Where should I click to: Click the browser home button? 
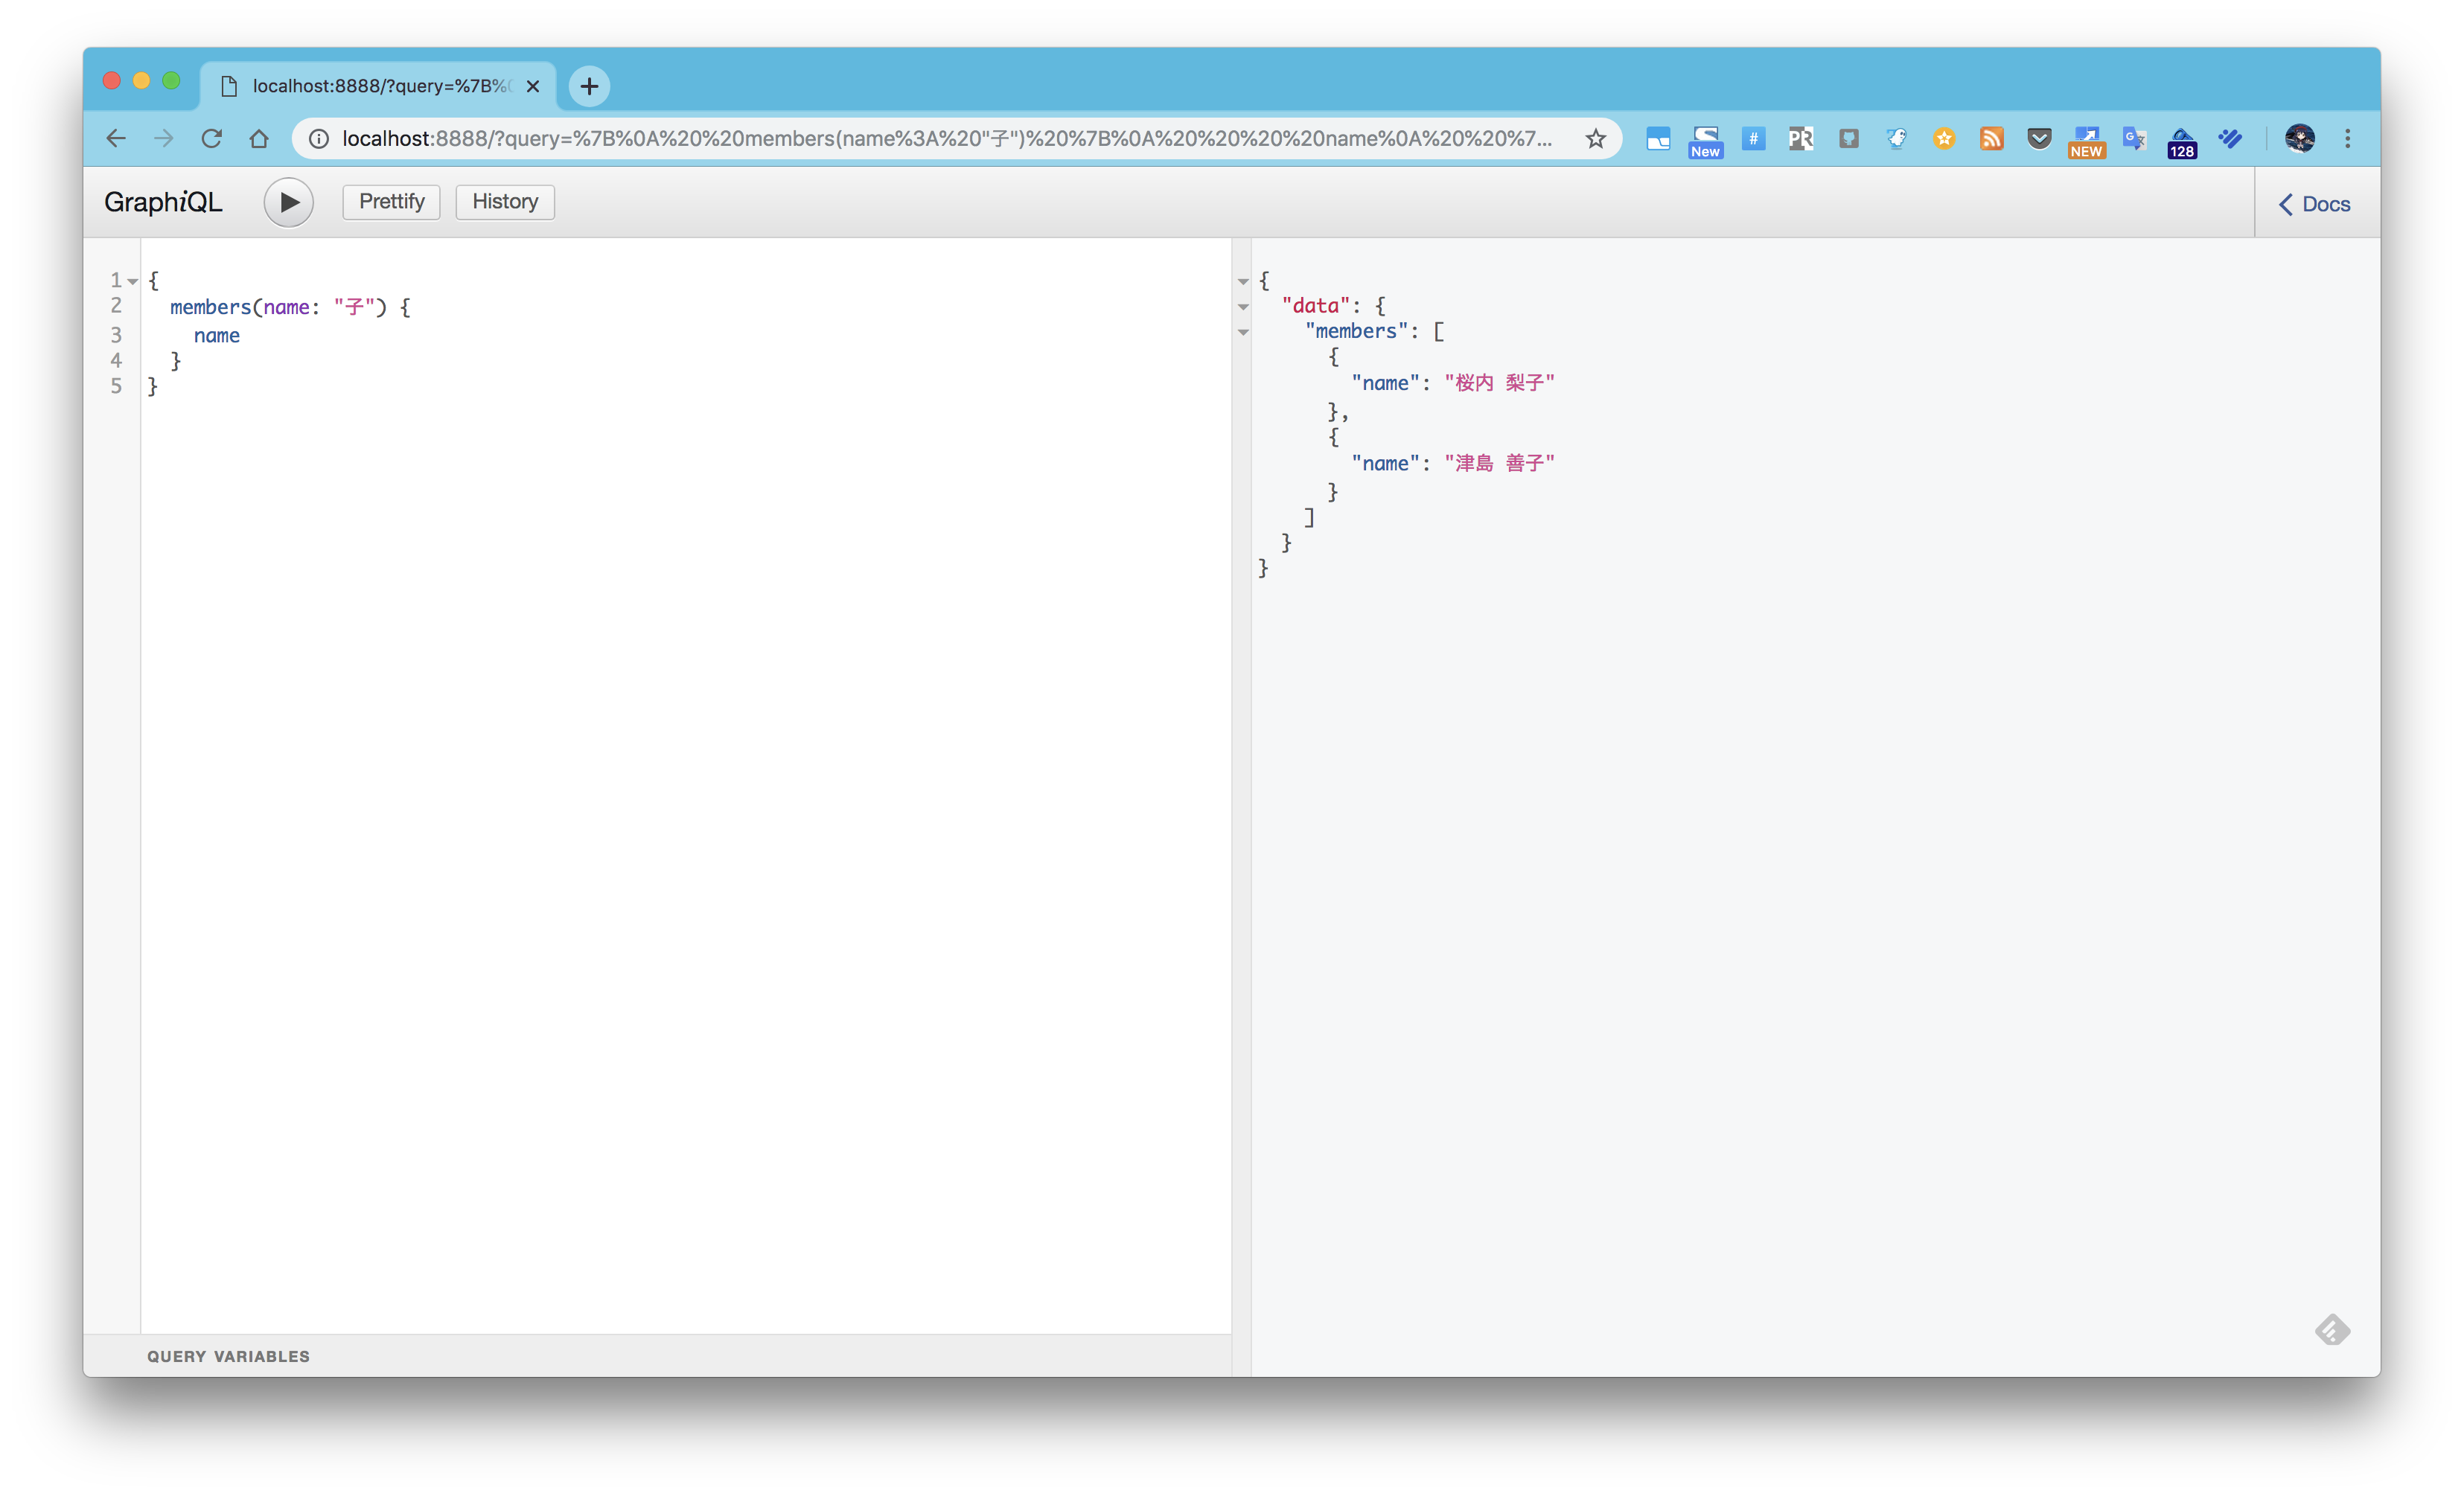click(x=259, y=139)
